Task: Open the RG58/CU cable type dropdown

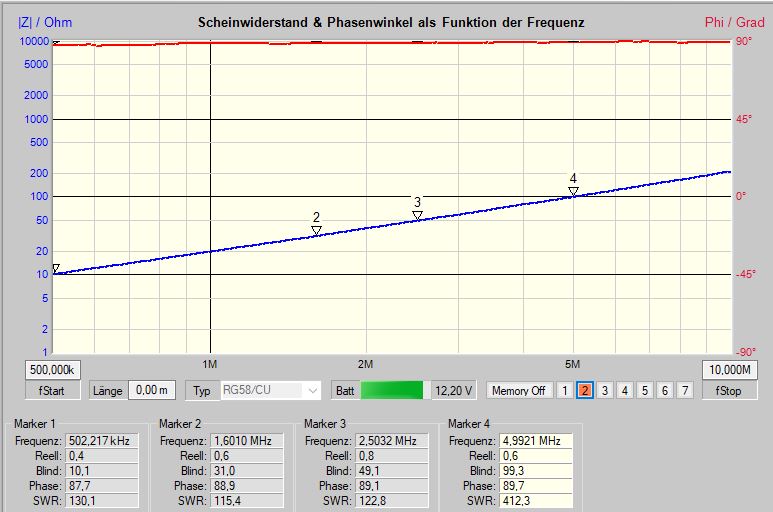Action: (x=271, y=390)
